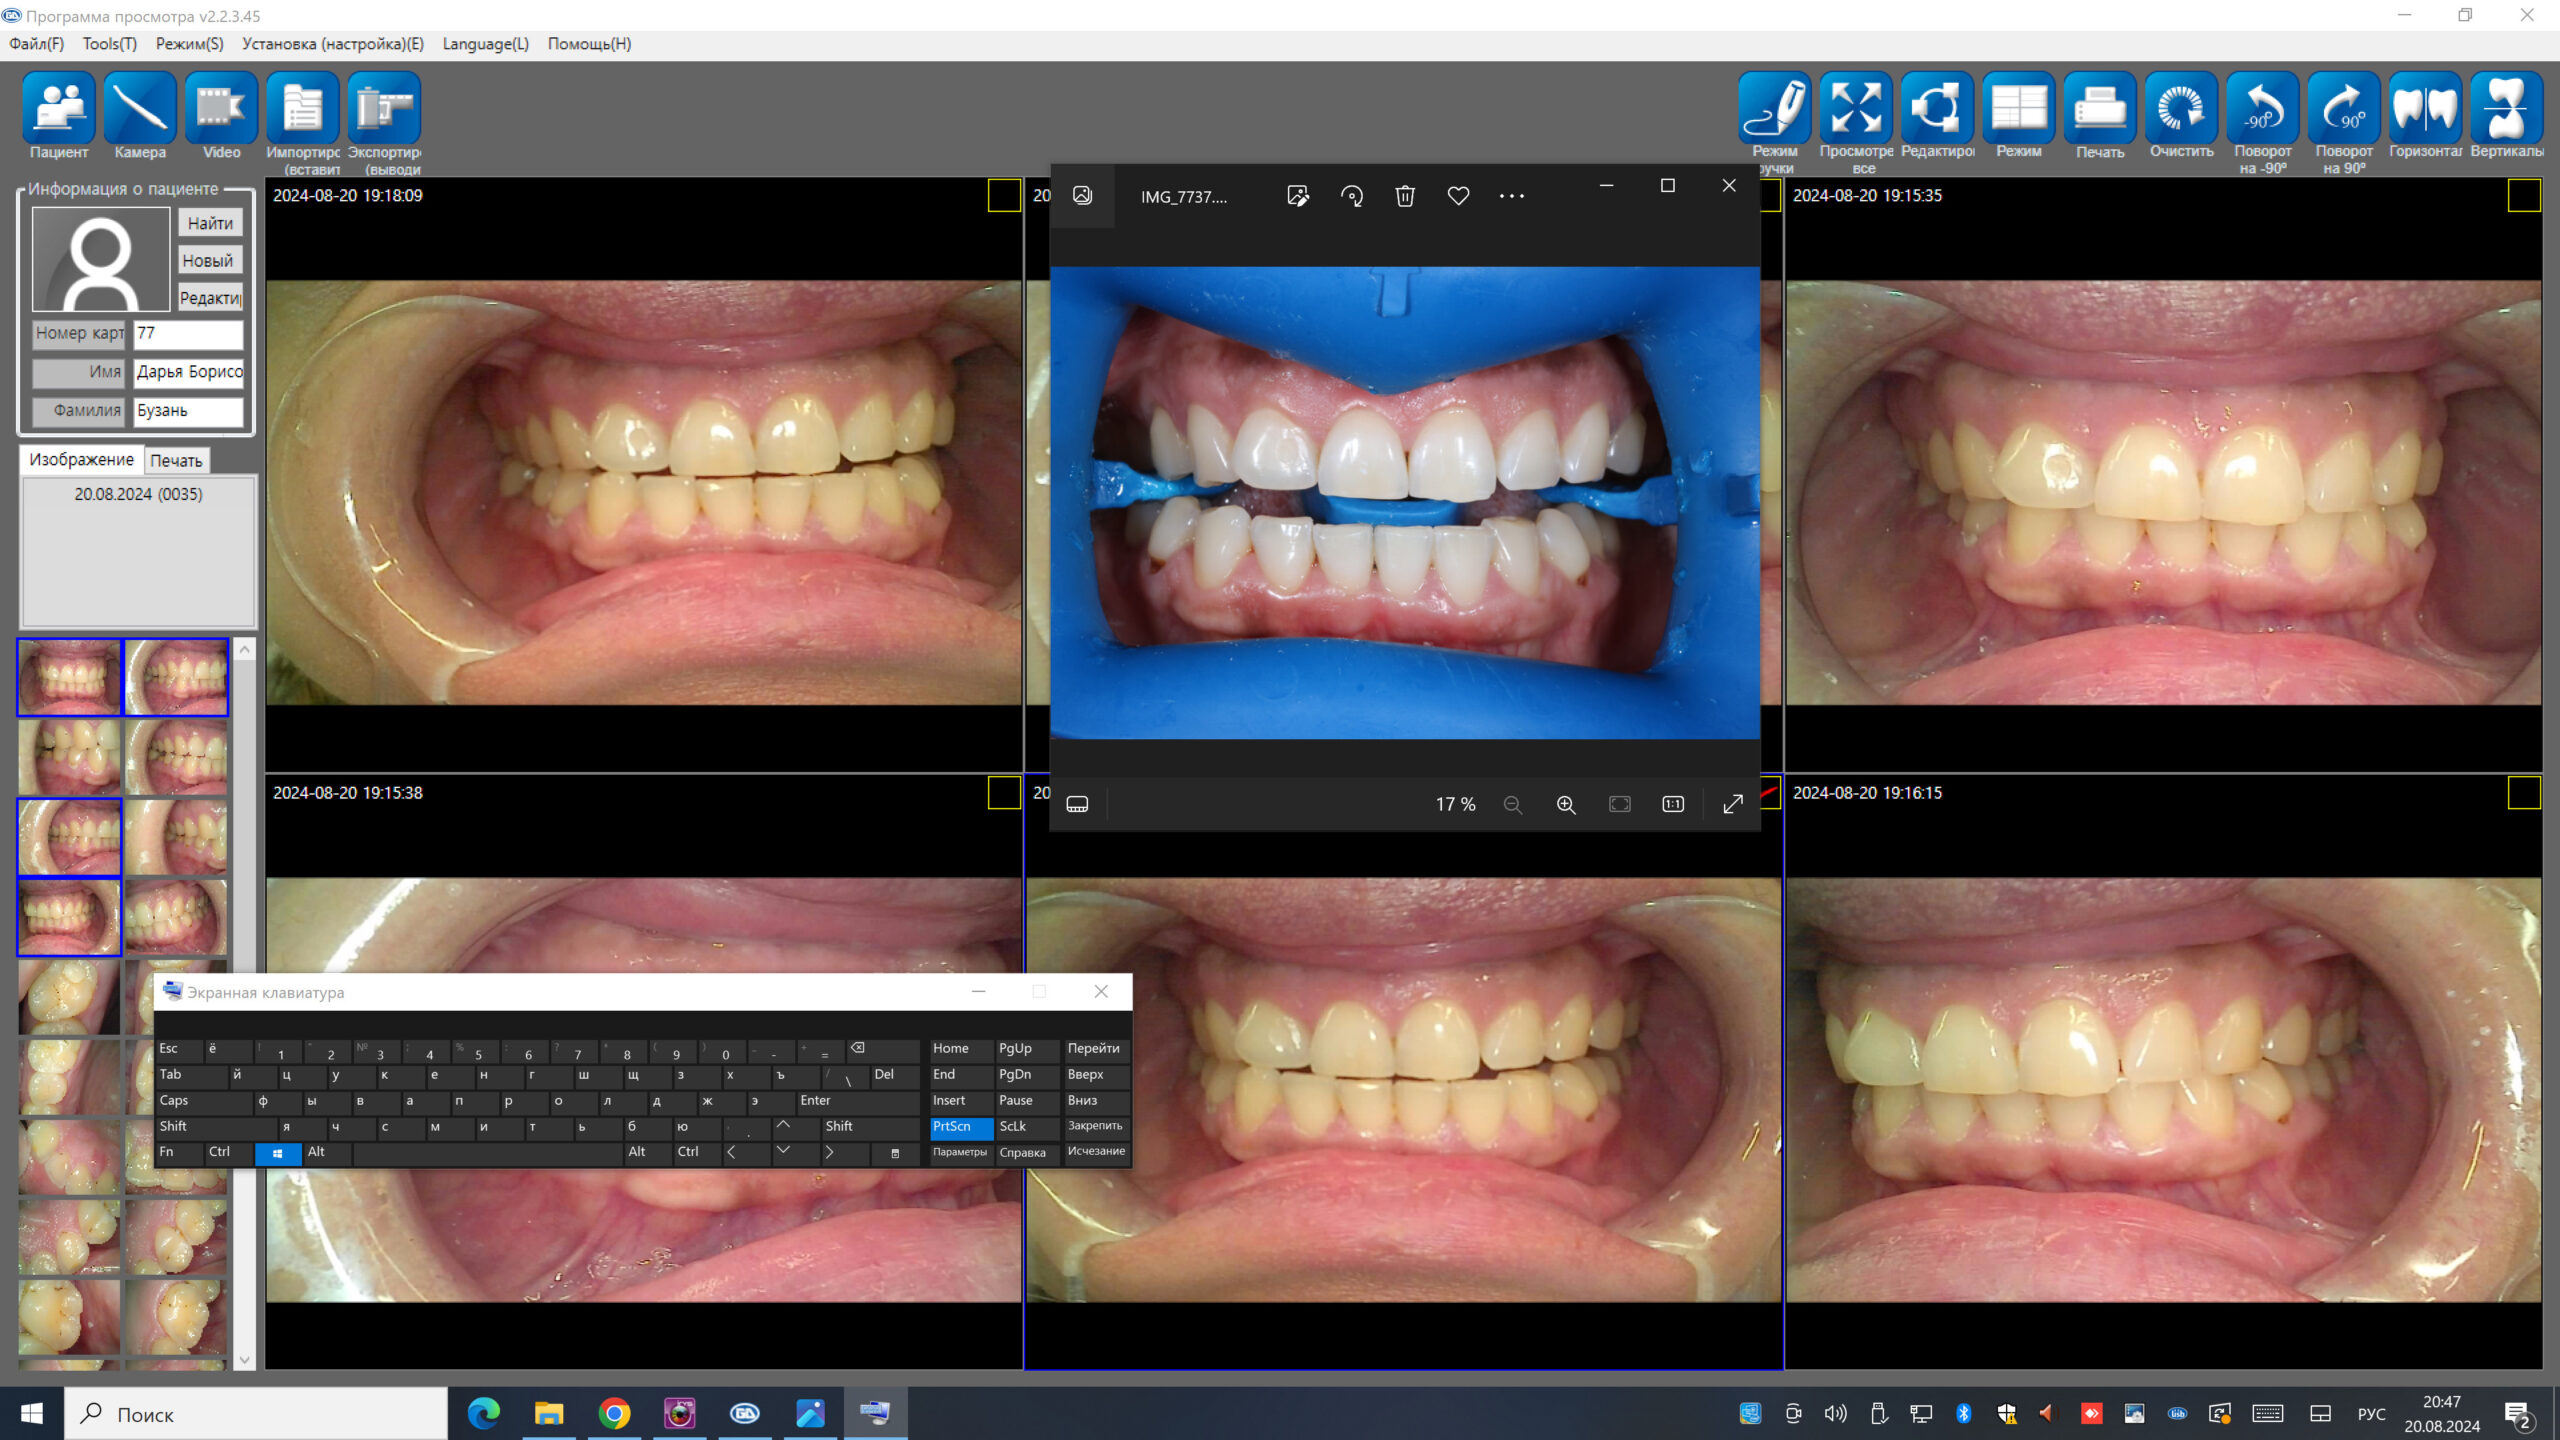2560x1440 pixels.
Task: Click the Очистить (Clear) toolbar icon
Action: coord(2181,108)
